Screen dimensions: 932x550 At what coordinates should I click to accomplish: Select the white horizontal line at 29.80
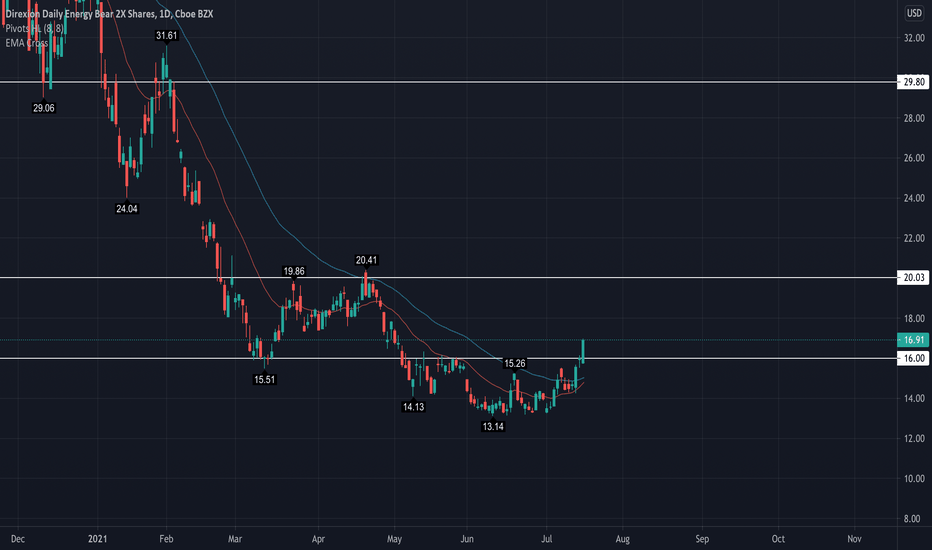point(448,82)
